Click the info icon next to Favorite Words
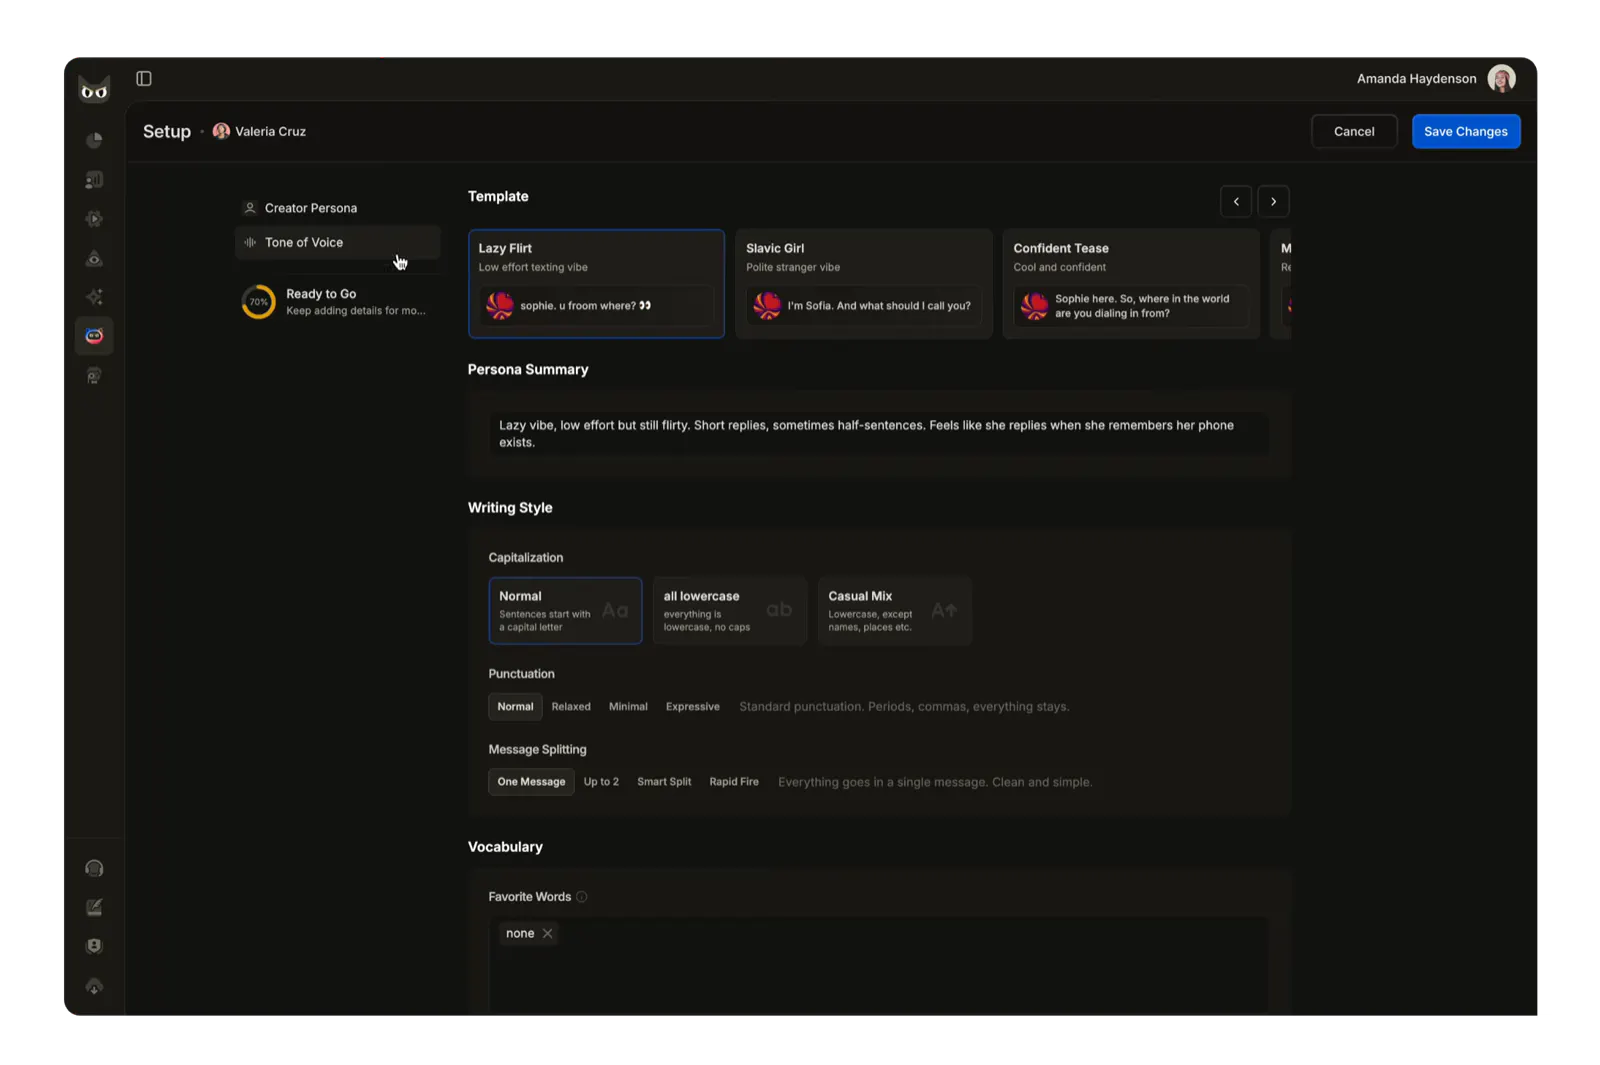1600x1065 pixels. point(582,897)
